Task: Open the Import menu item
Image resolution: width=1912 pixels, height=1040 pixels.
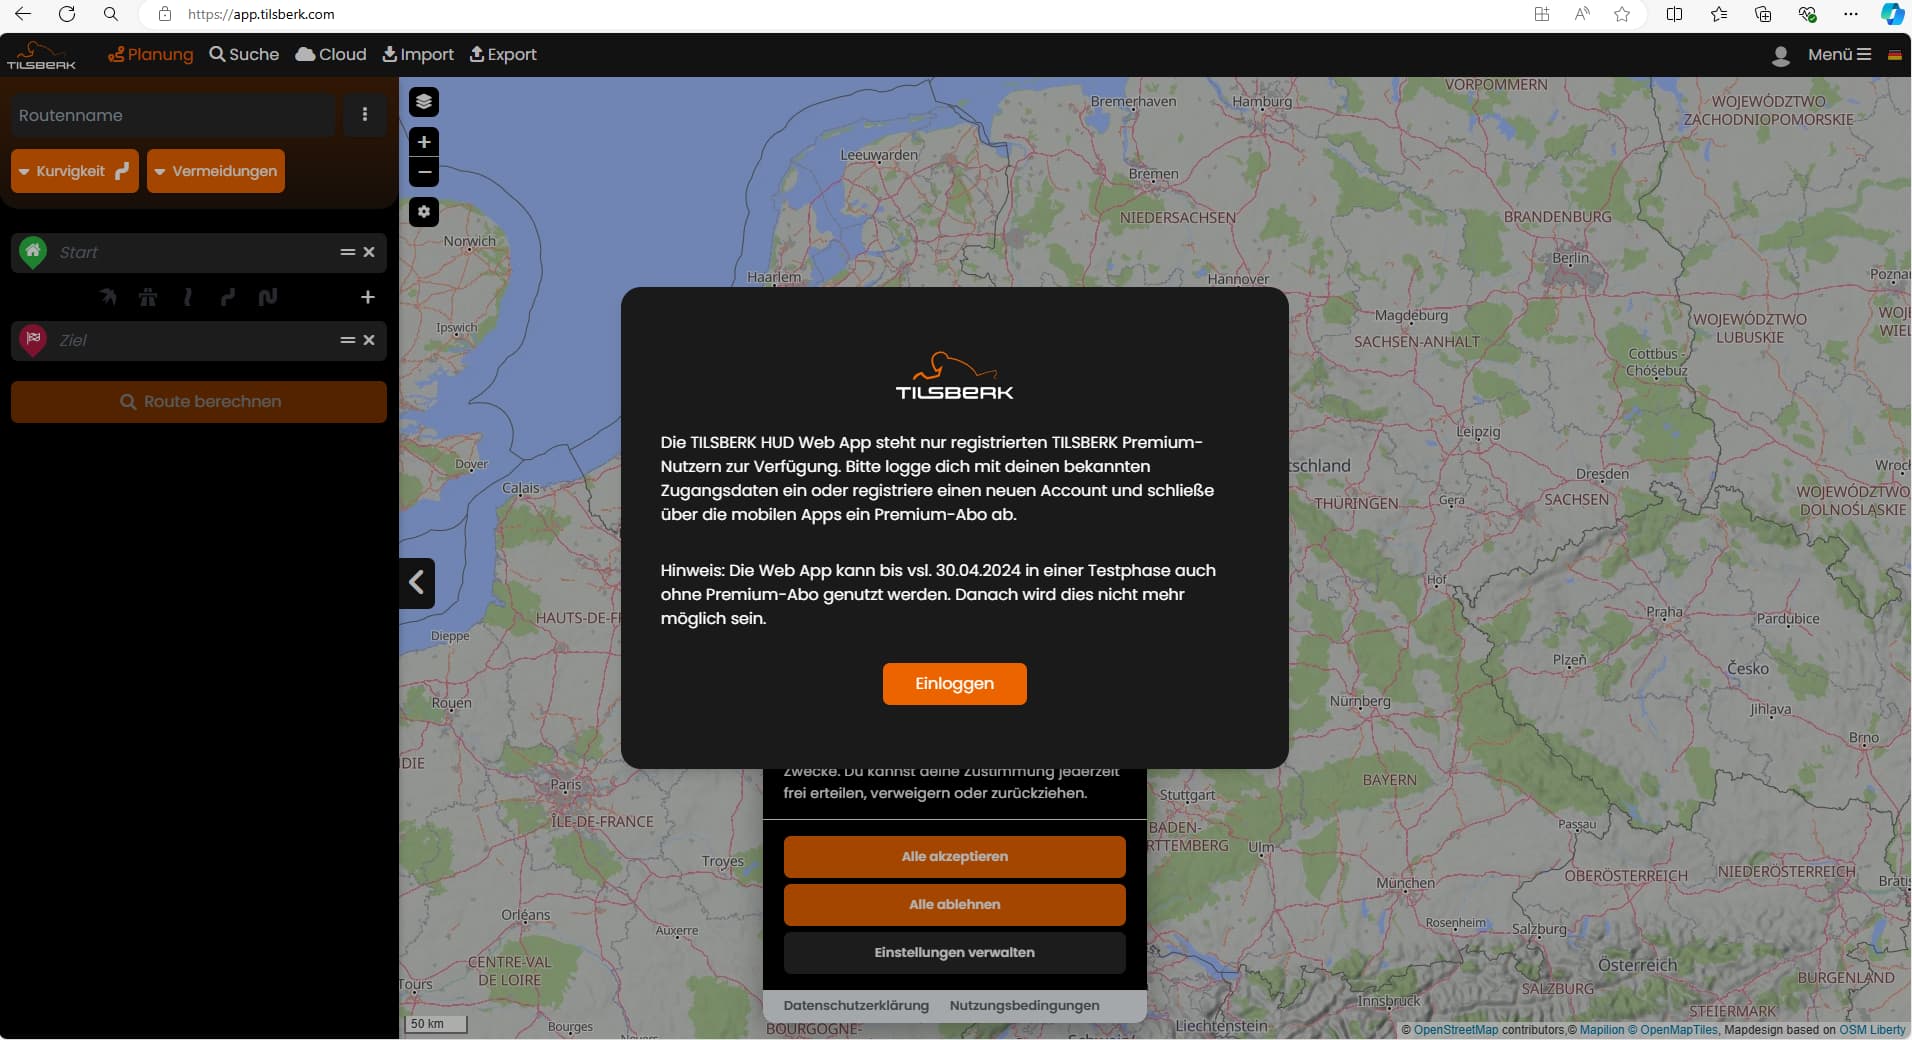Action: point(418,54)
